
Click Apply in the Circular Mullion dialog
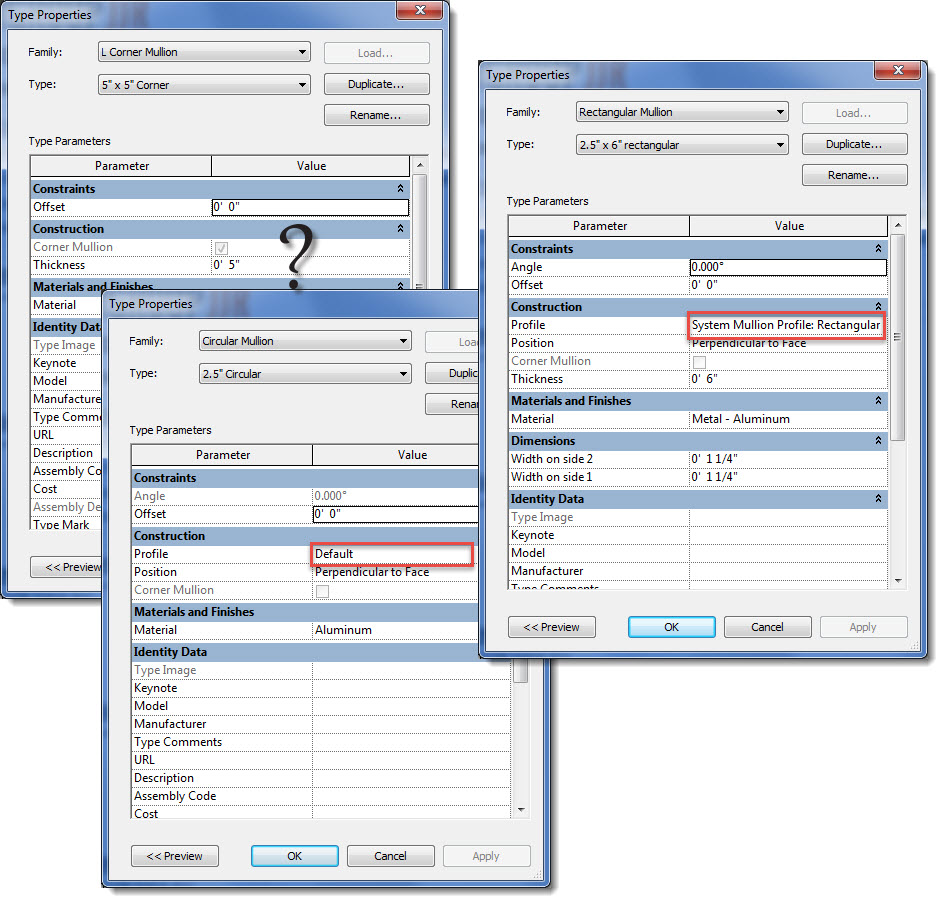[x=486, y=856]
